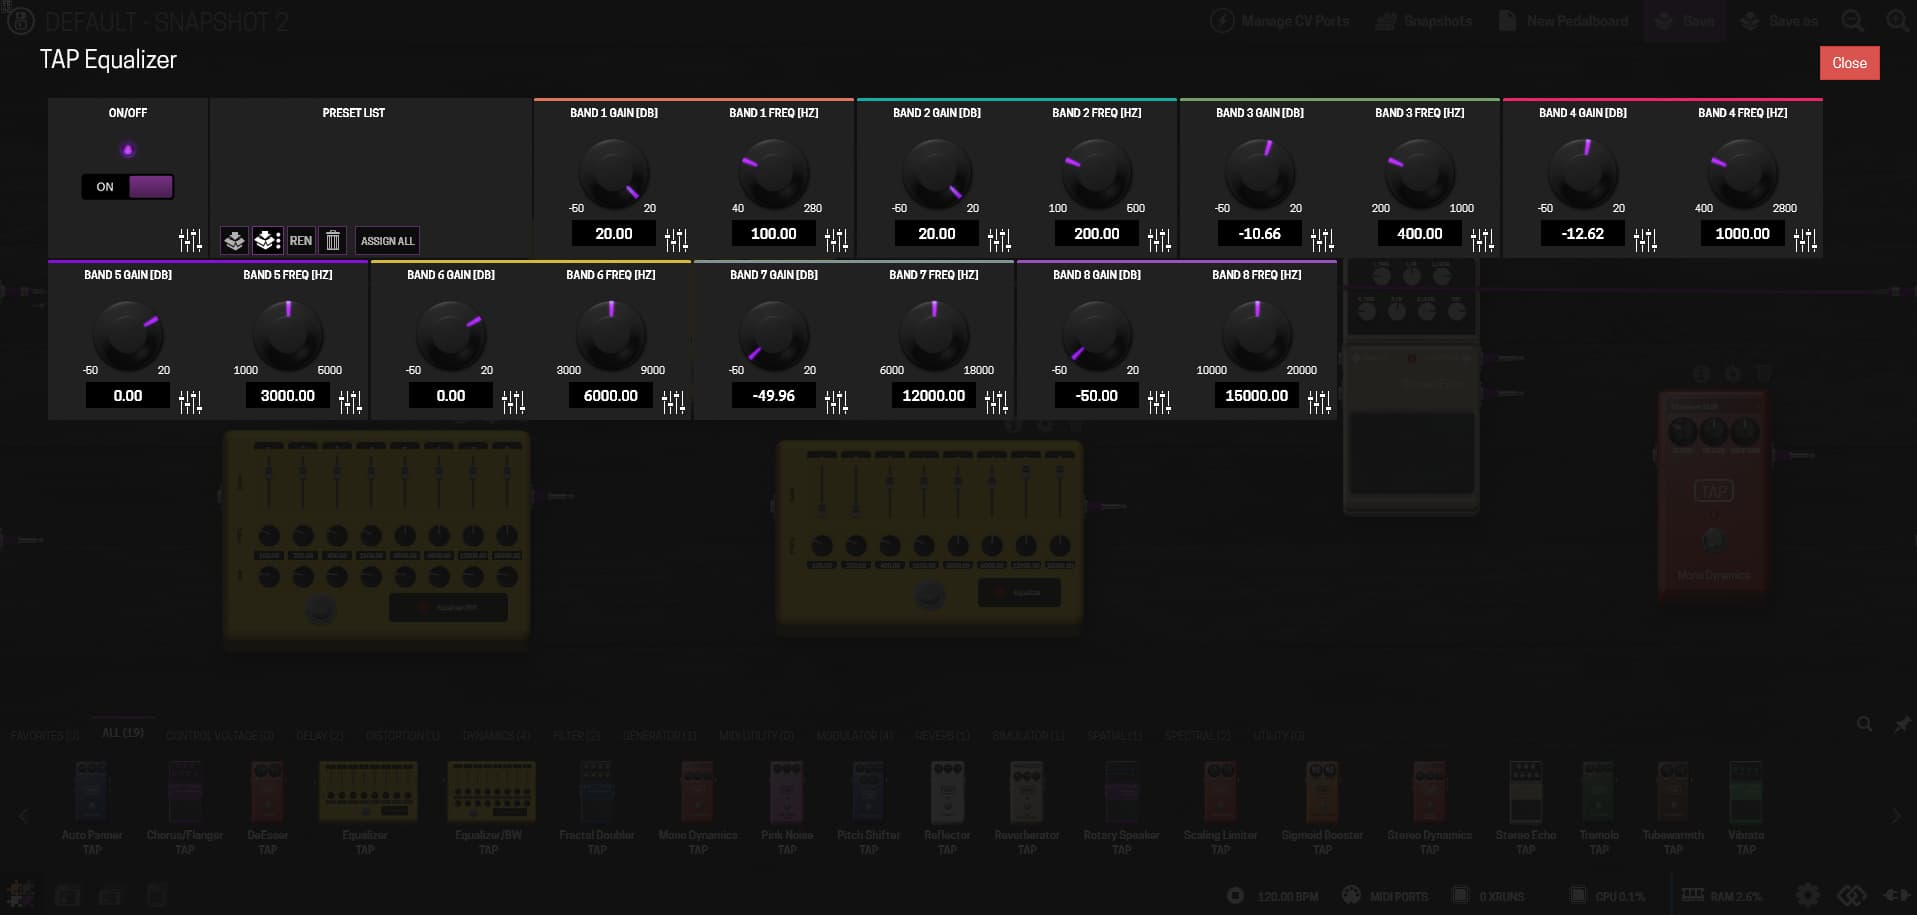Click the RAM usage indicator
The image size is (1917, 915).
[x=1722, y=896]
